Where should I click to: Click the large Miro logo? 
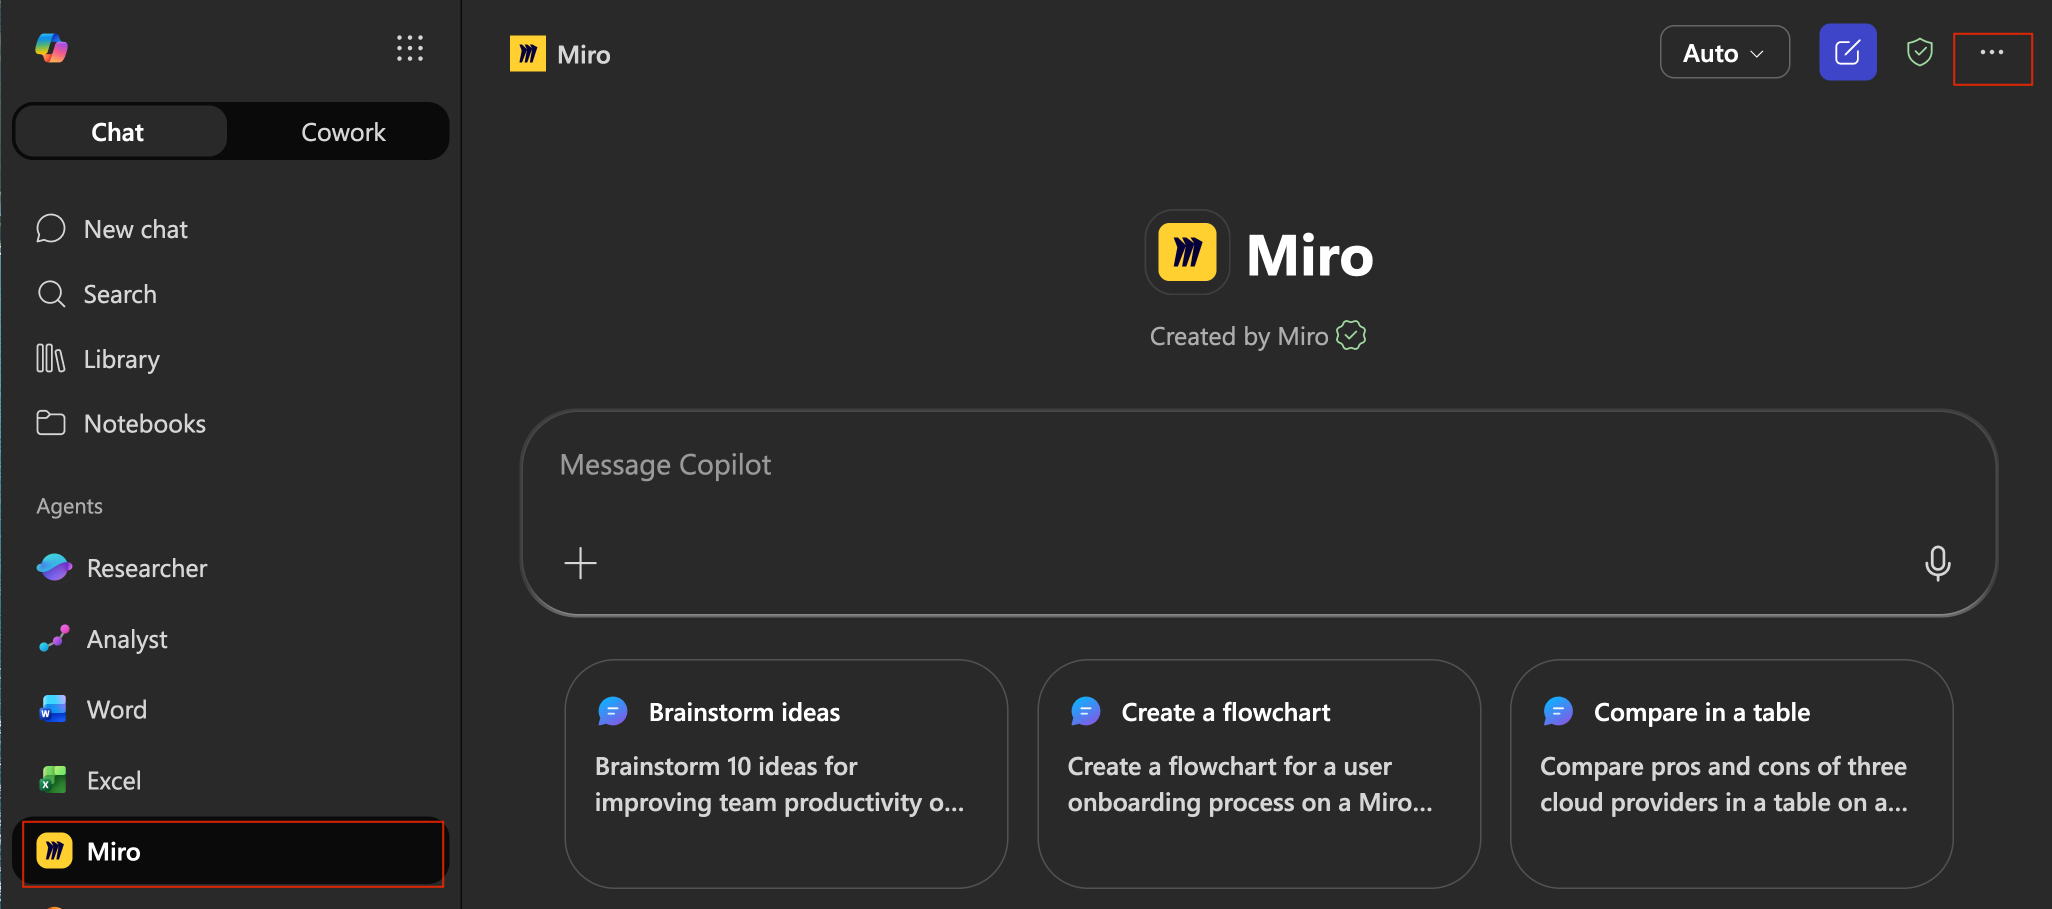(1188, 253)
